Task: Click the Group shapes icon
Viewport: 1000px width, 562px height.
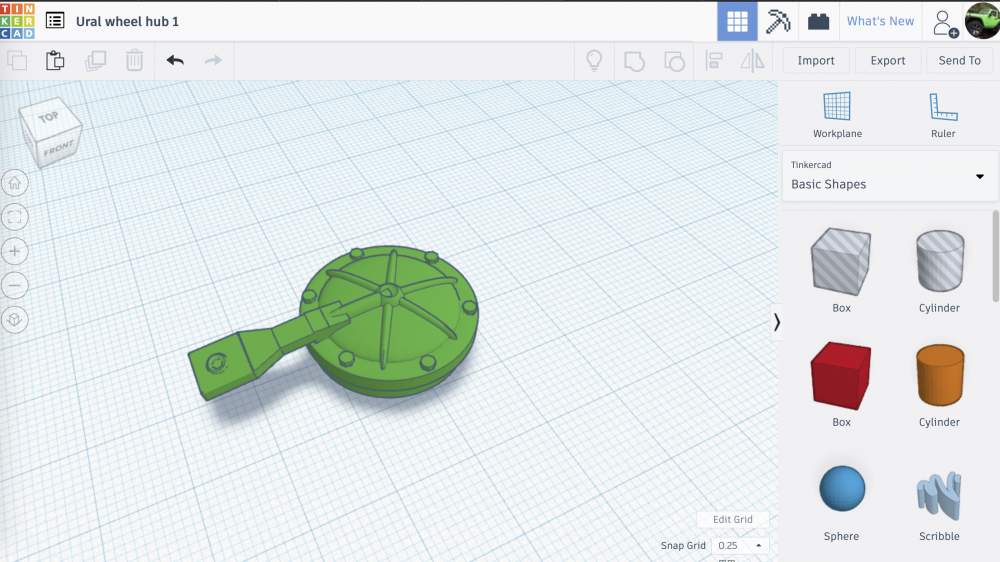Action: 634,61
